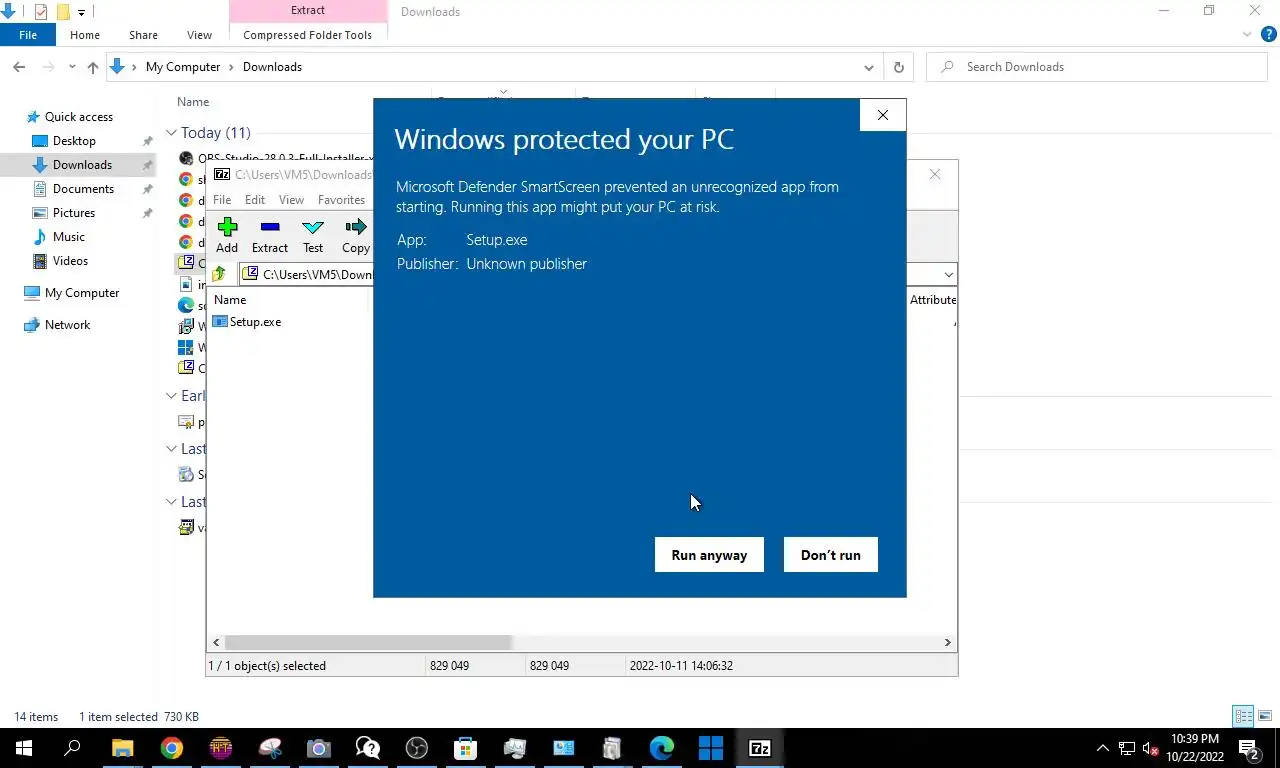This screenshot has height=768, width=1280.
Task: Refresh the Downloads folder
Action: click(x=898, y=67)
